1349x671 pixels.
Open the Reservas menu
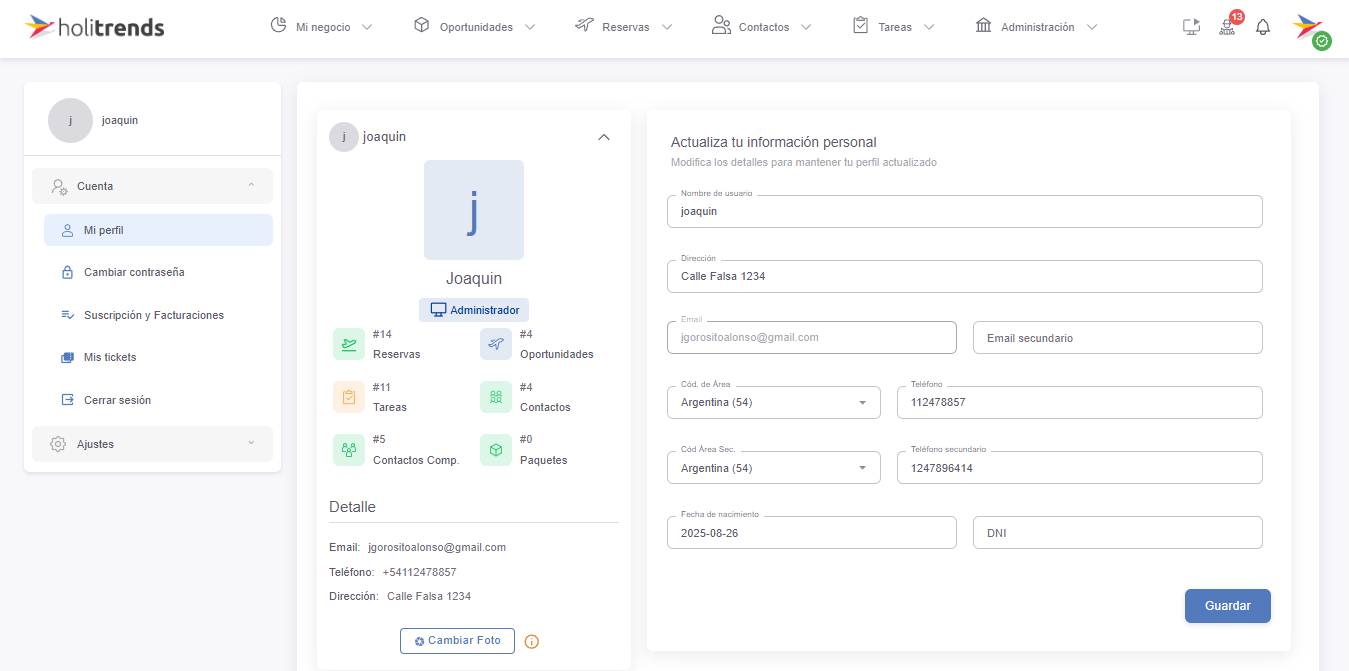pos(624,27)
